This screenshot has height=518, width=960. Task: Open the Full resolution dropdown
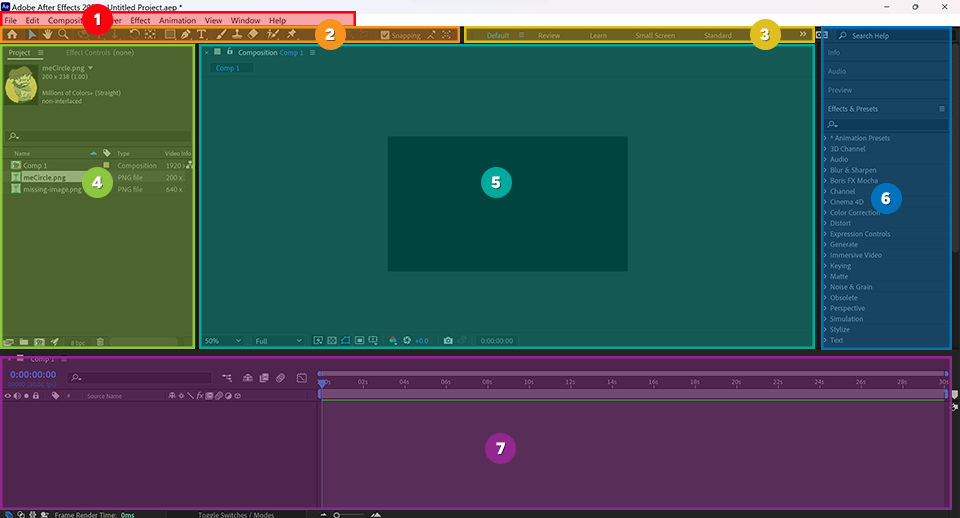(279, 340)
